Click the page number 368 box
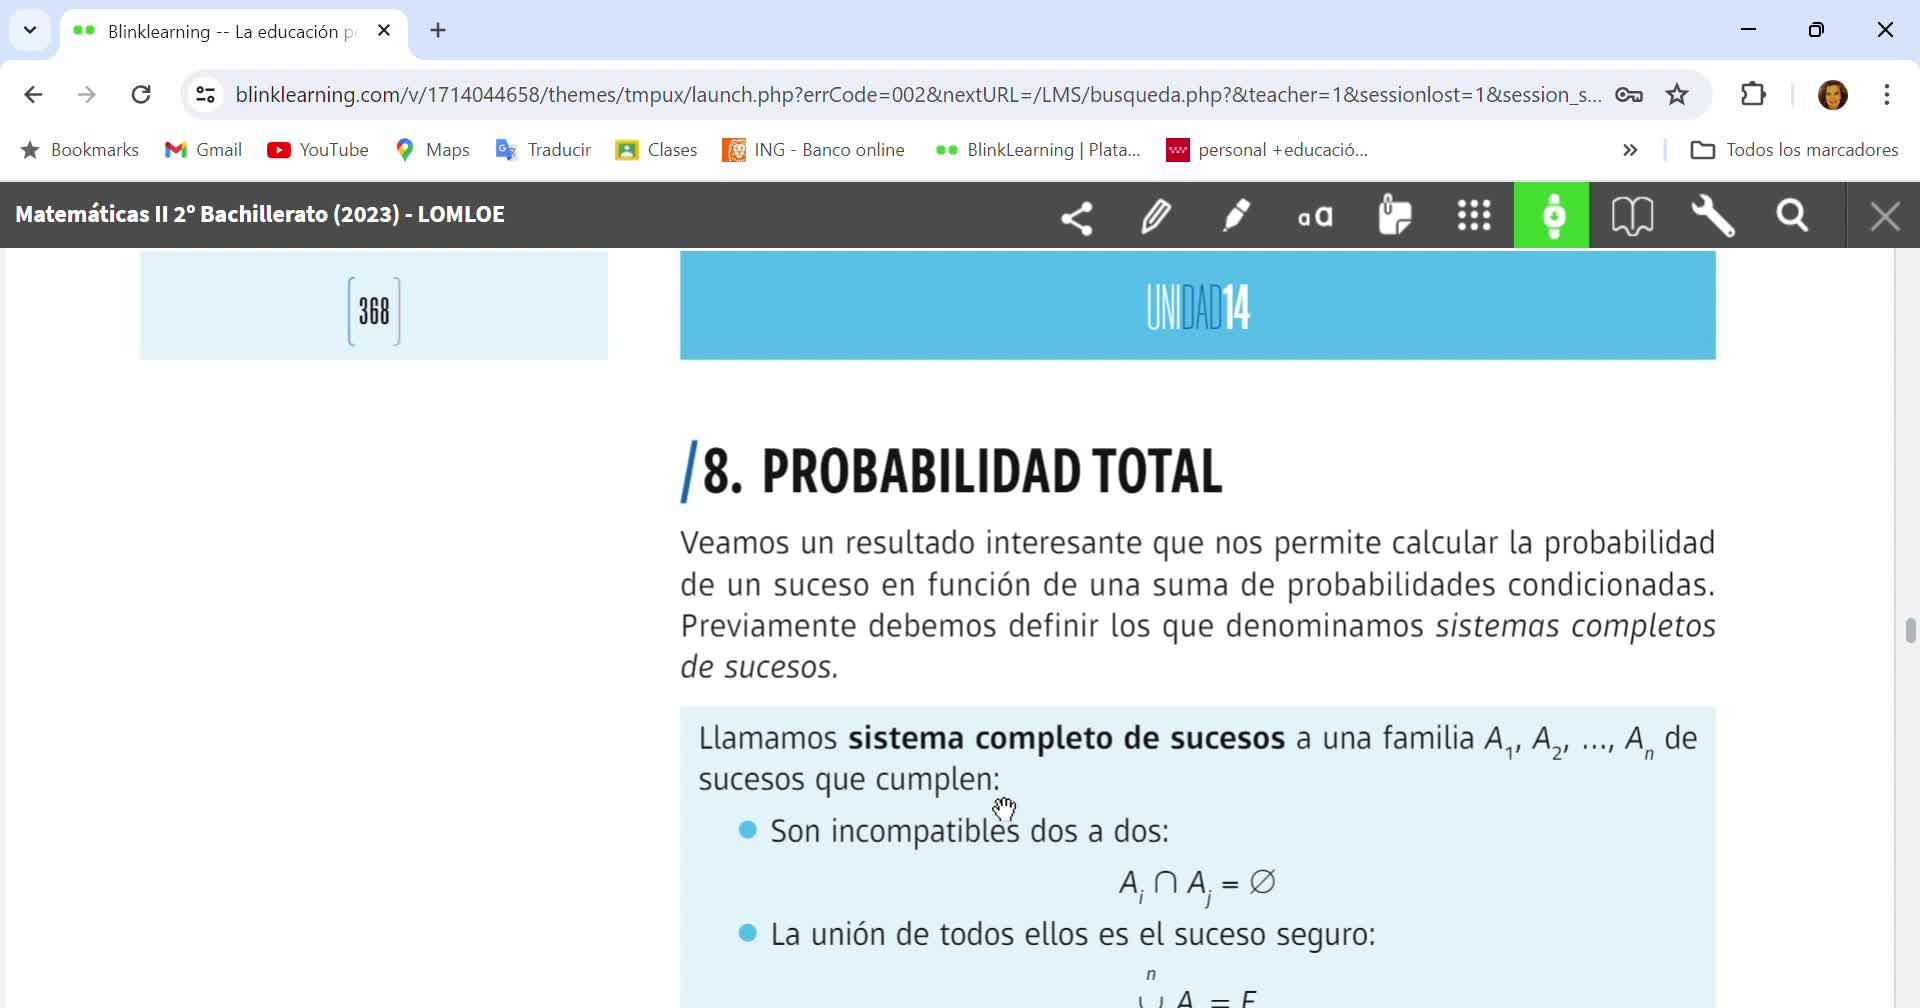 [374, 311]
